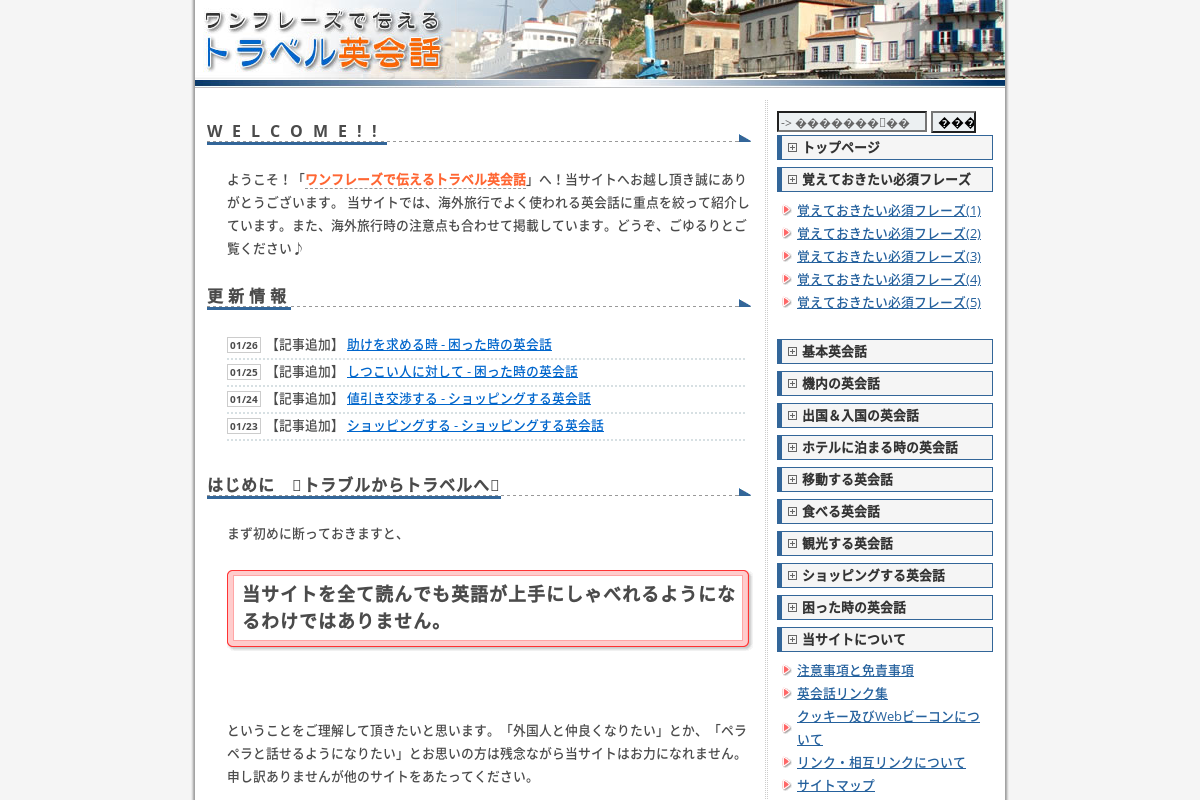The image size is (1200, 800).
Task: Open article ショッピングする - ショッピングする英会話
Action: 475,425
